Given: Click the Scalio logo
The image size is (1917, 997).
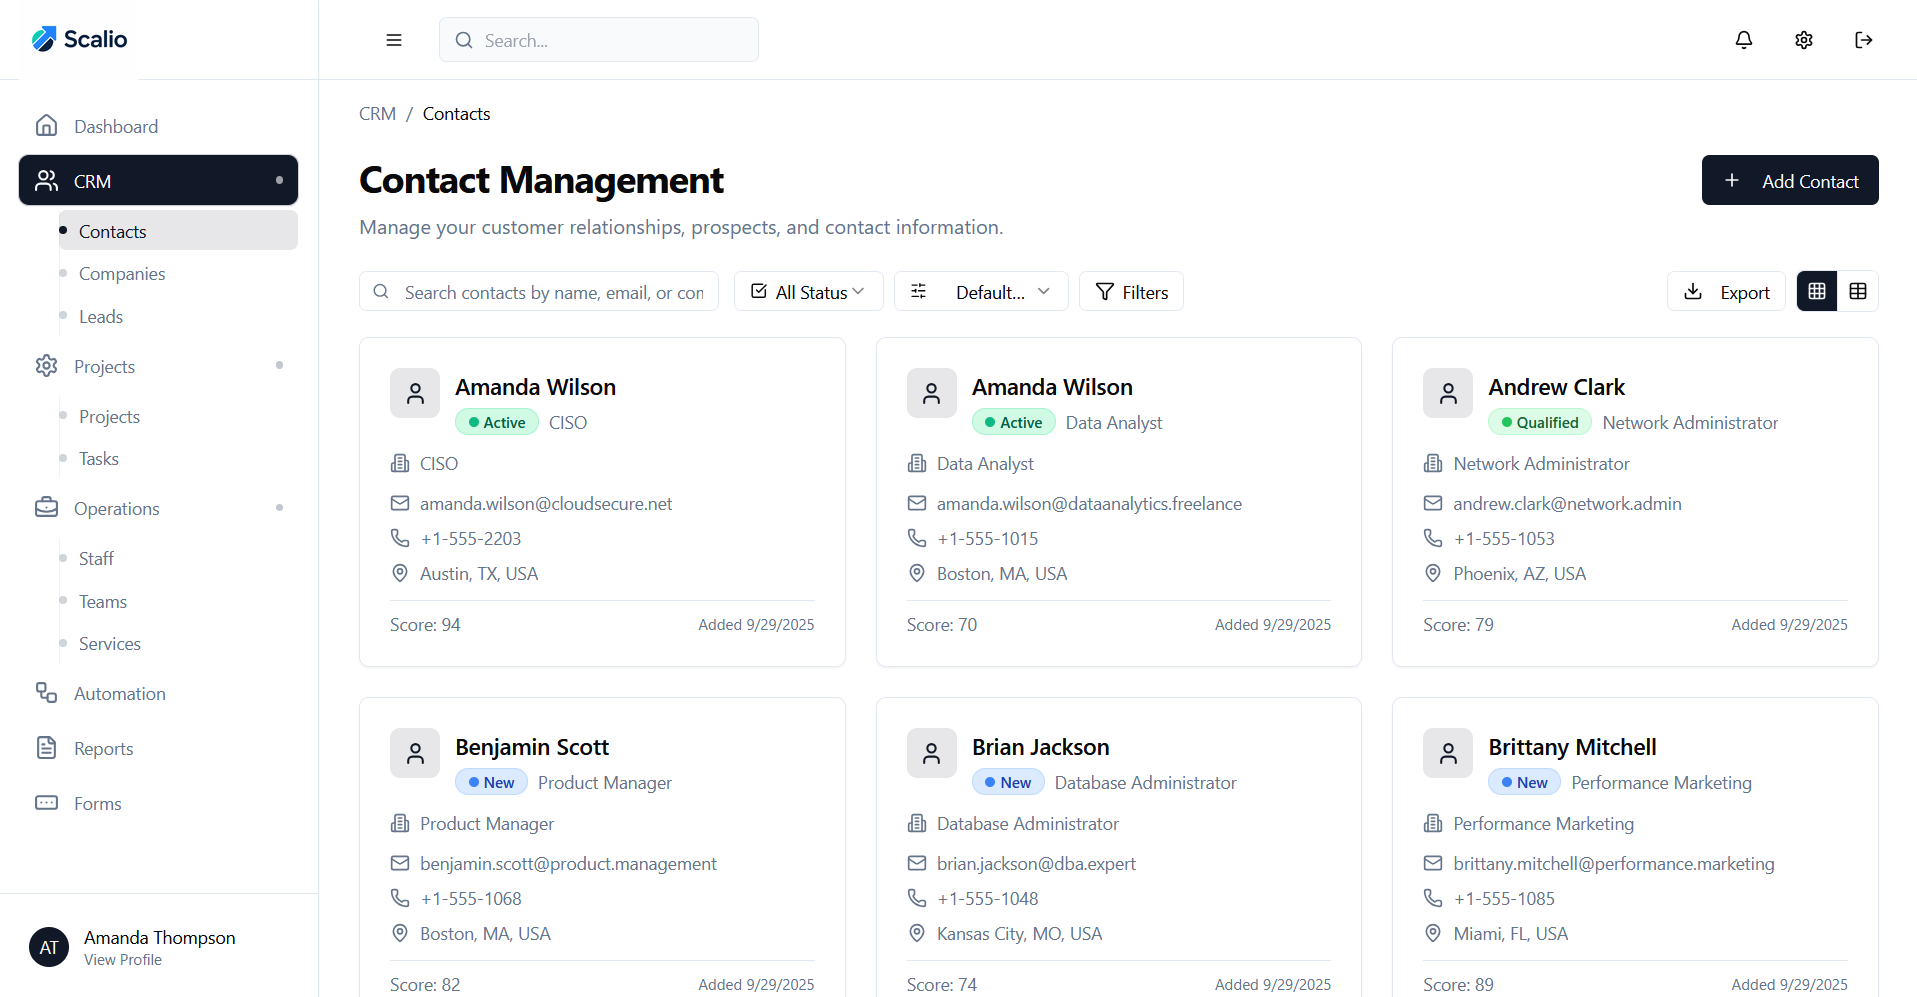Looking at the screenshot, I should point(80,39).
